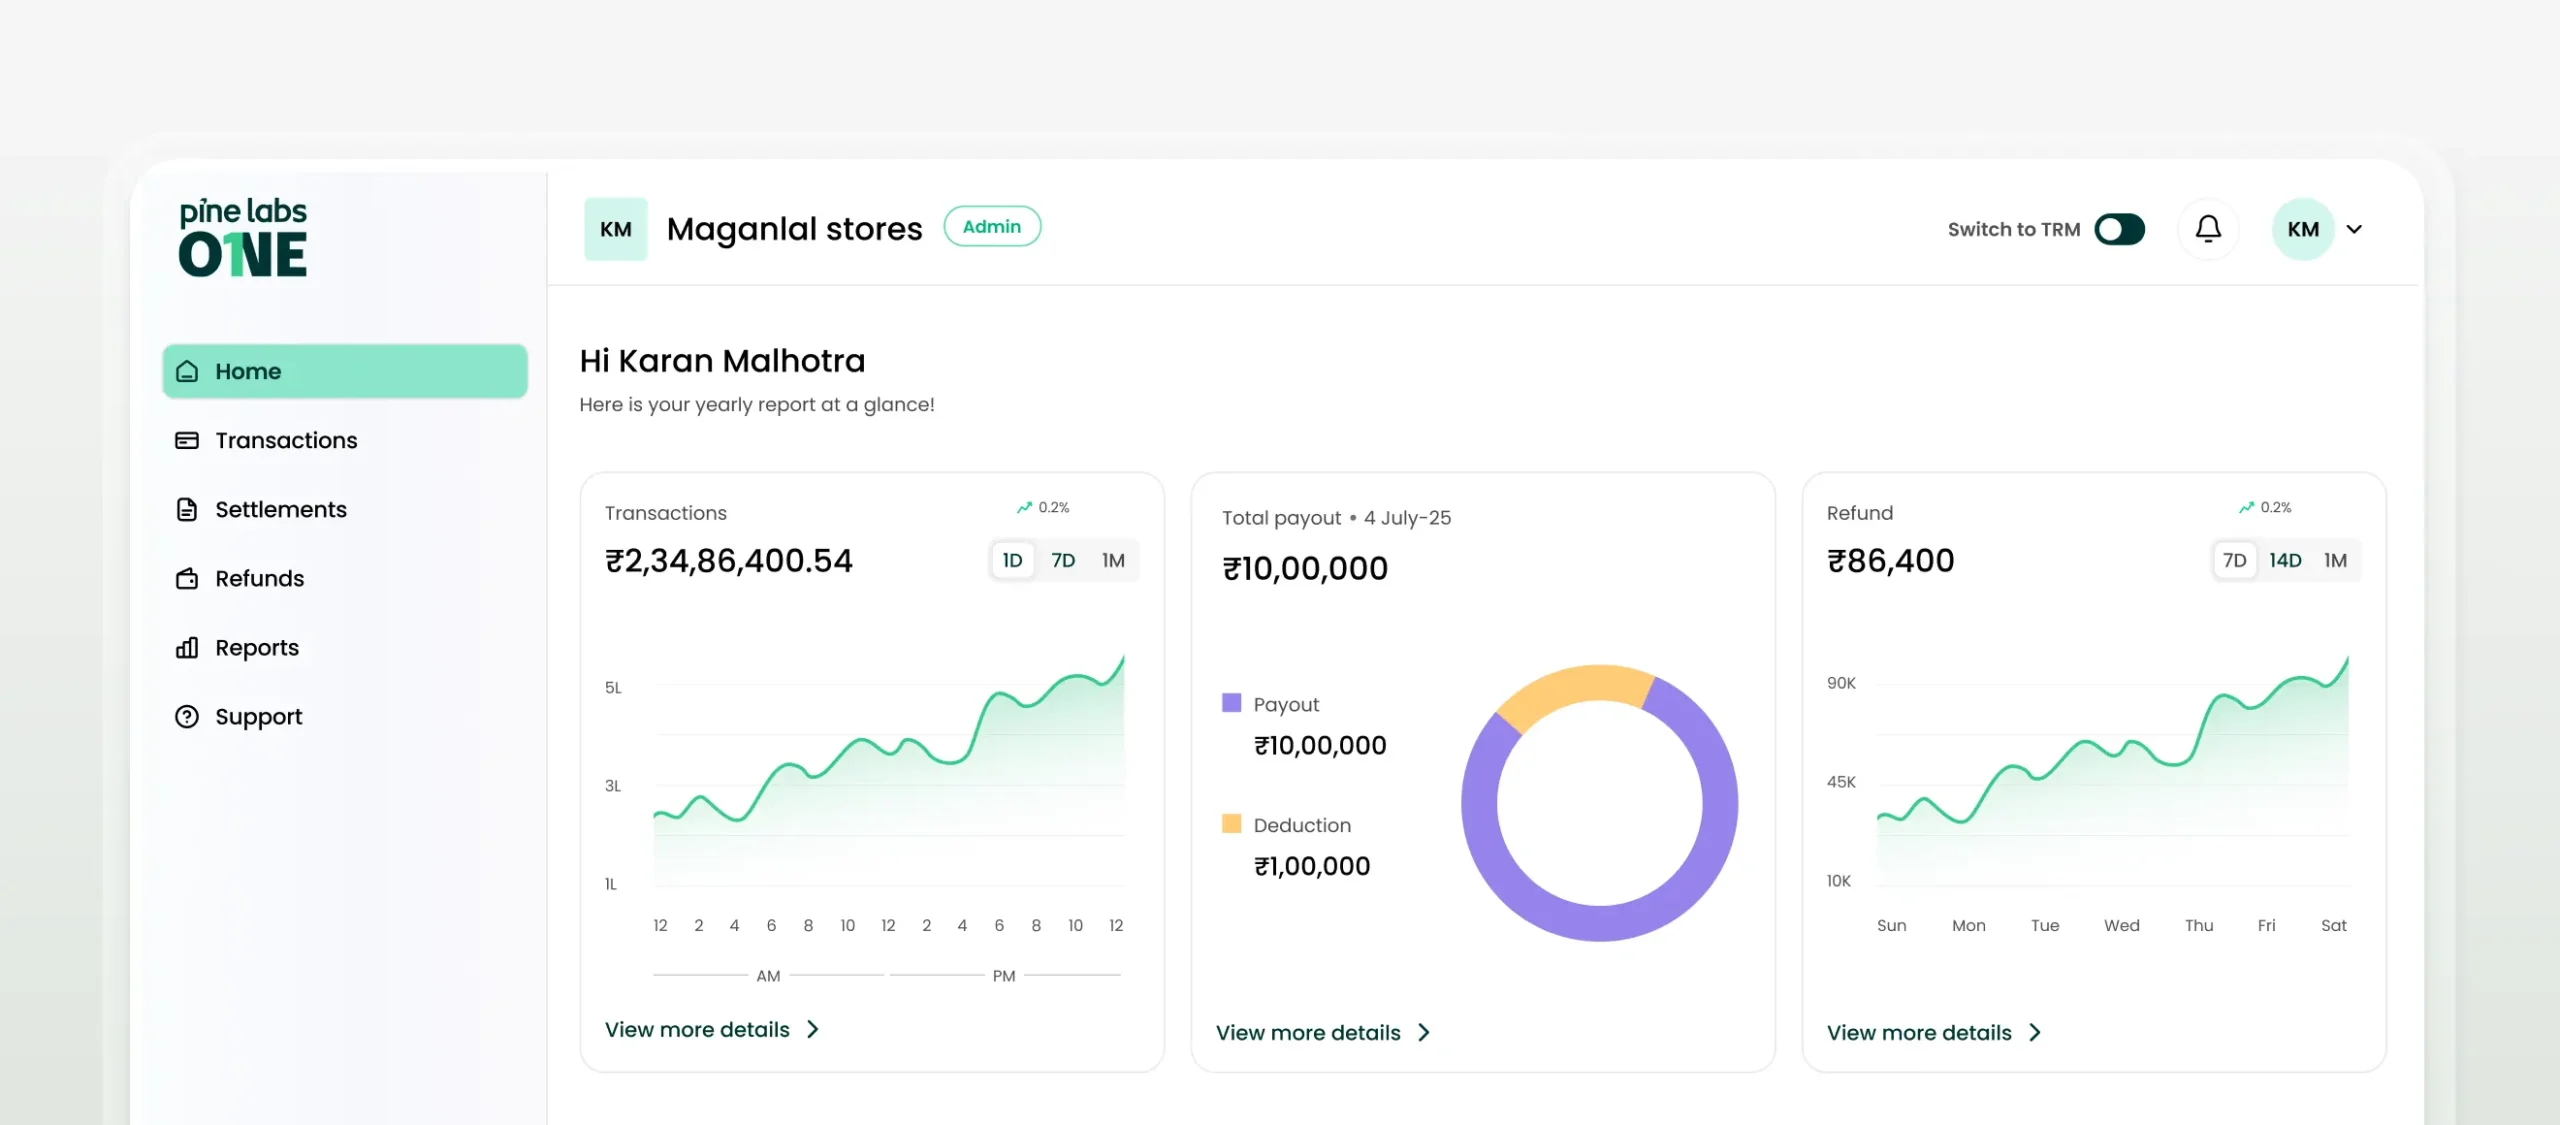Toggle the Switch to TRM control
Screen dimensions: 2560x1125
(x=2122, y=229)
